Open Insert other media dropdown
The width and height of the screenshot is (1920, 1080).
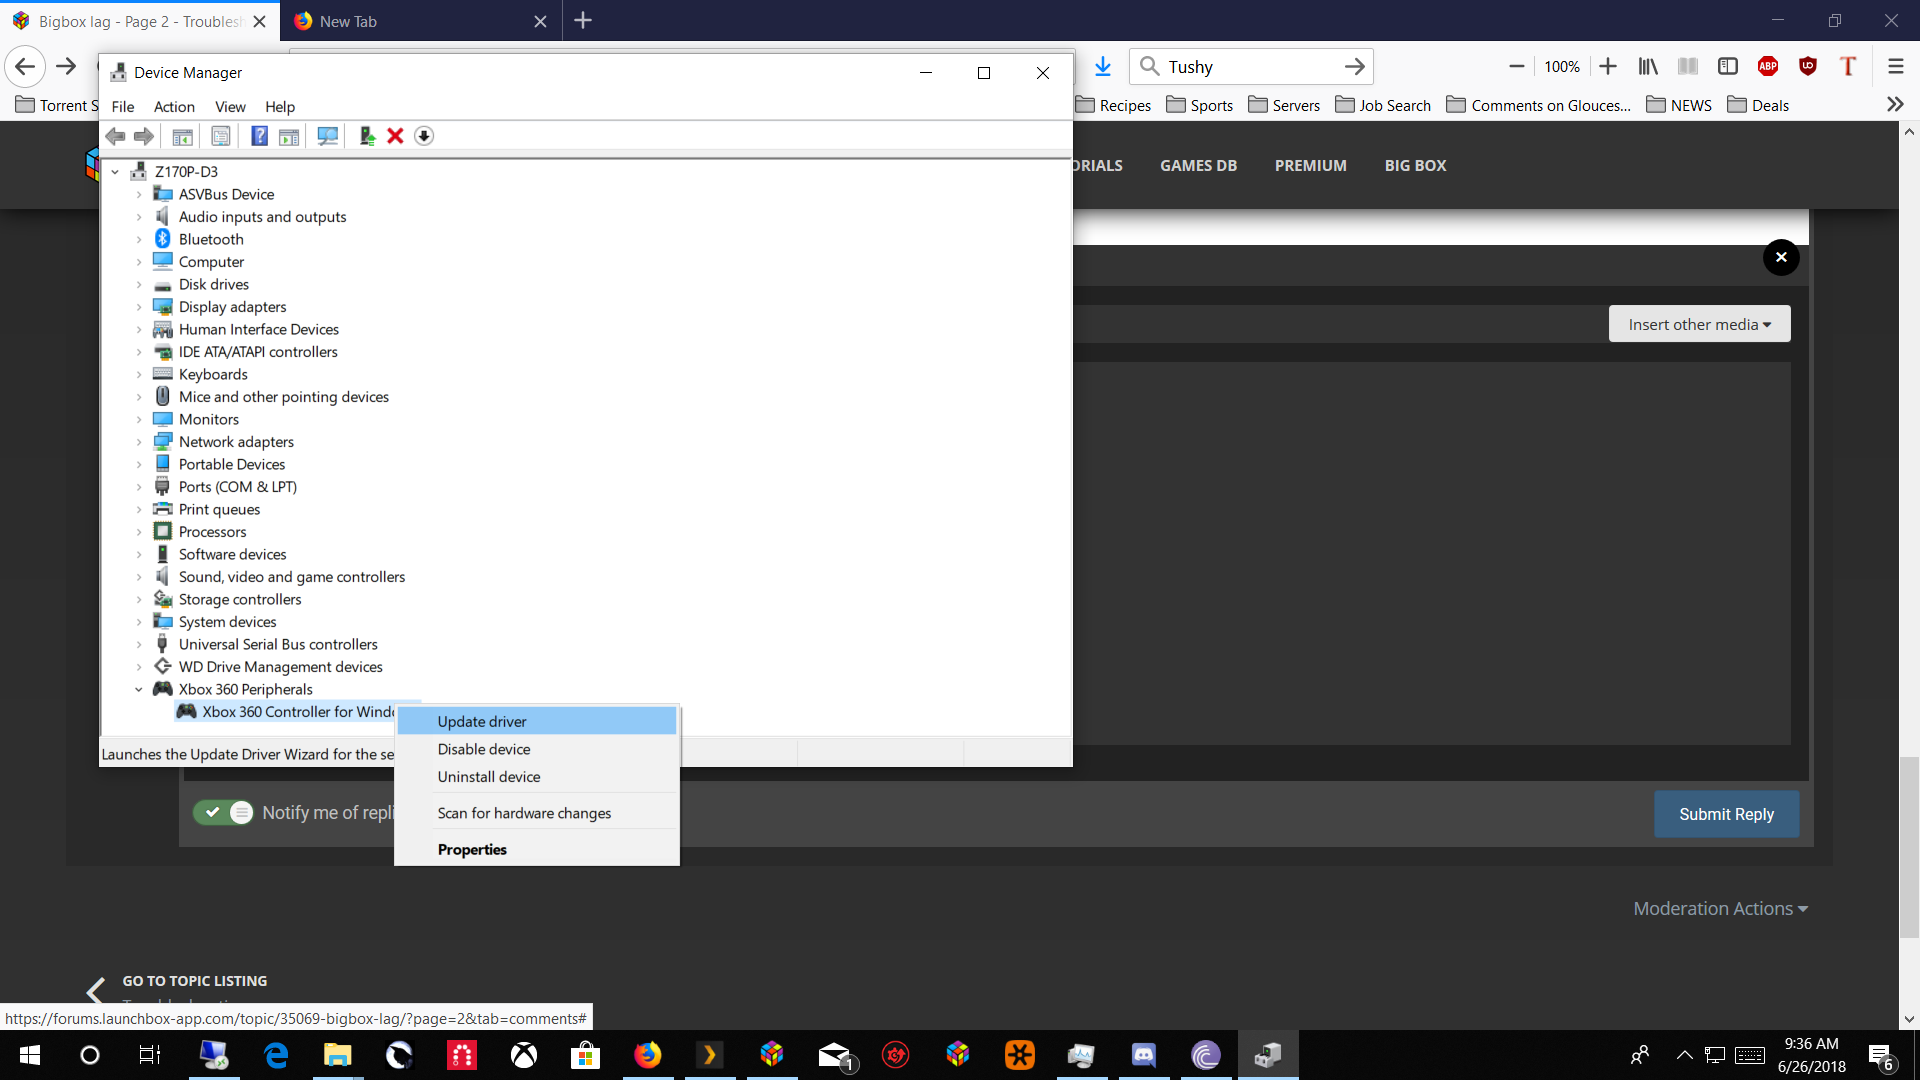coord(1699,324)
